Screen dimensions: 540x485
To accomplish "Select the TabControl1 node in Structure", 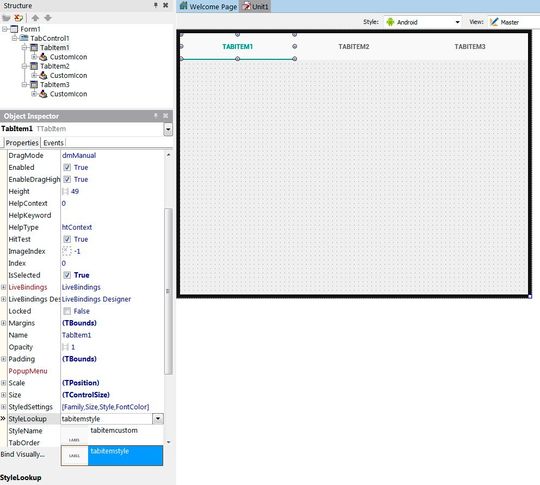I will coord(50,38).
